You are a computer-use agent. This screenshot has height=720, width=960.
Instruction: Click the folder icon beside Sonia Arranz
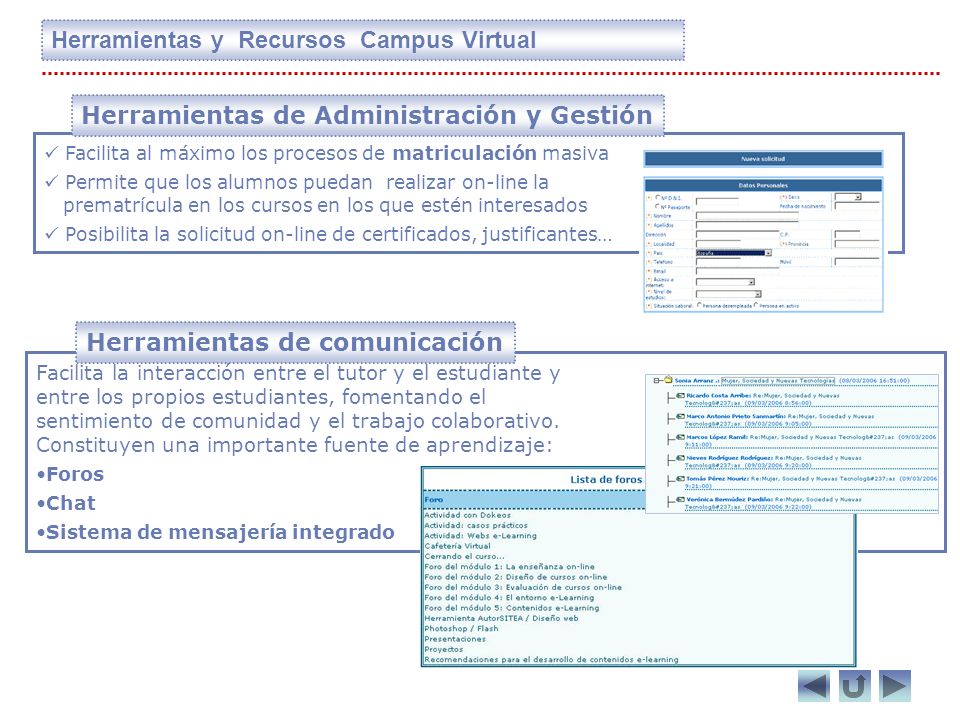coord(669,380)
